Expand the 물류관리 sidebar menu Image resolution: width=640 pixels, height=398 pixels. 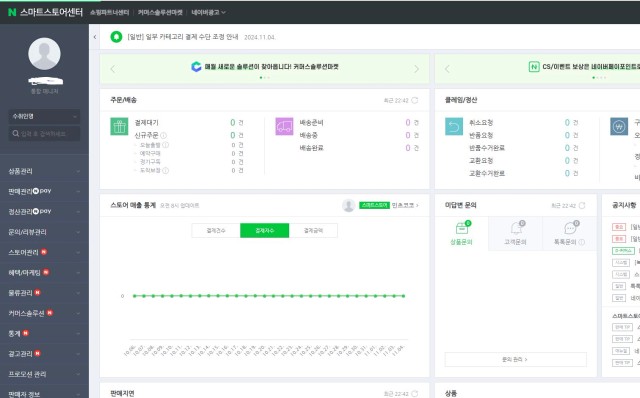44,293
